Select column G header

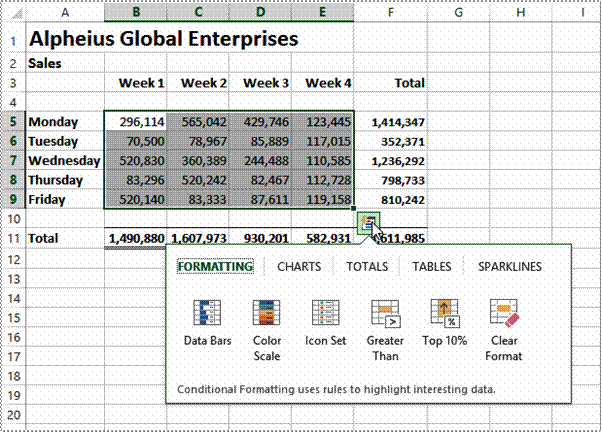click(458, 12)
